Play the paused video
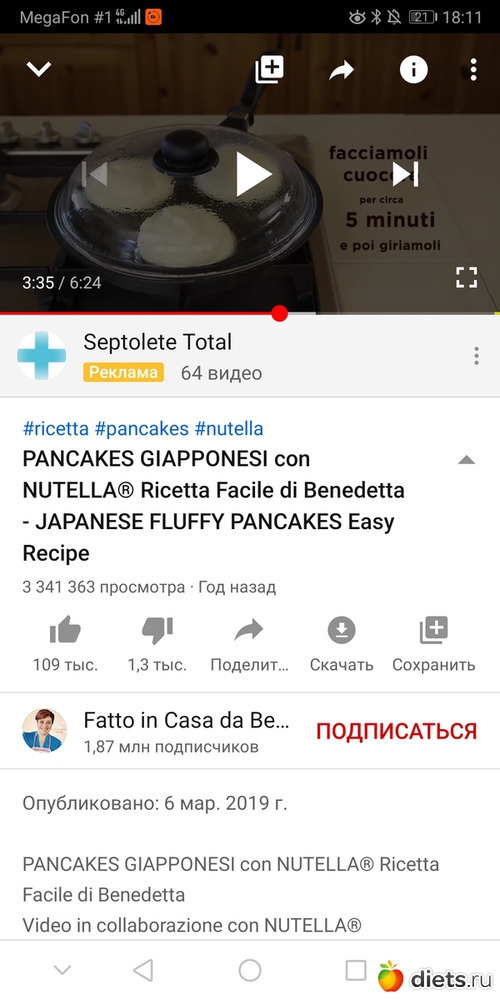Viewport: 500px width, 1000px height. click(253, 174)
